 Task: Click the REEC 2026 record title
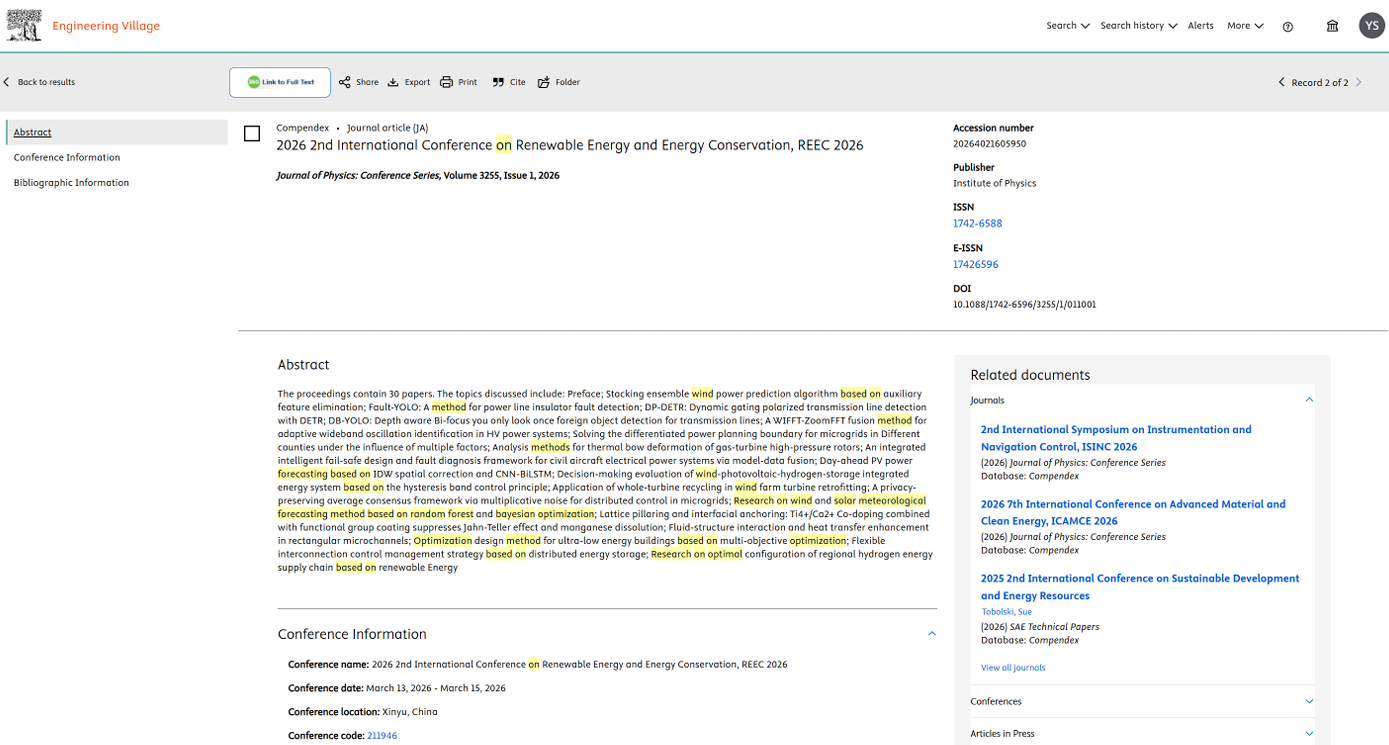(570, 146)
